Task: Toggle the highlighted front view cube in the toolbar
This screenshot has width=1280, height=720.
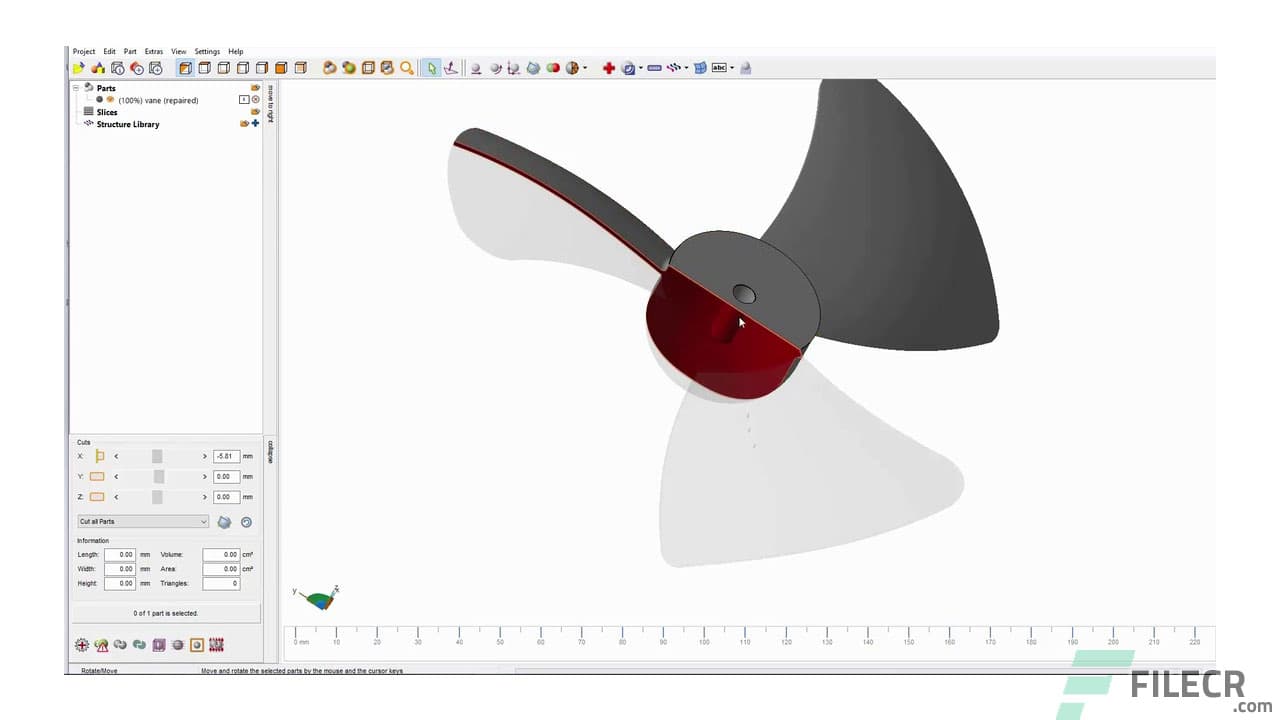Action: click(186, 67)
